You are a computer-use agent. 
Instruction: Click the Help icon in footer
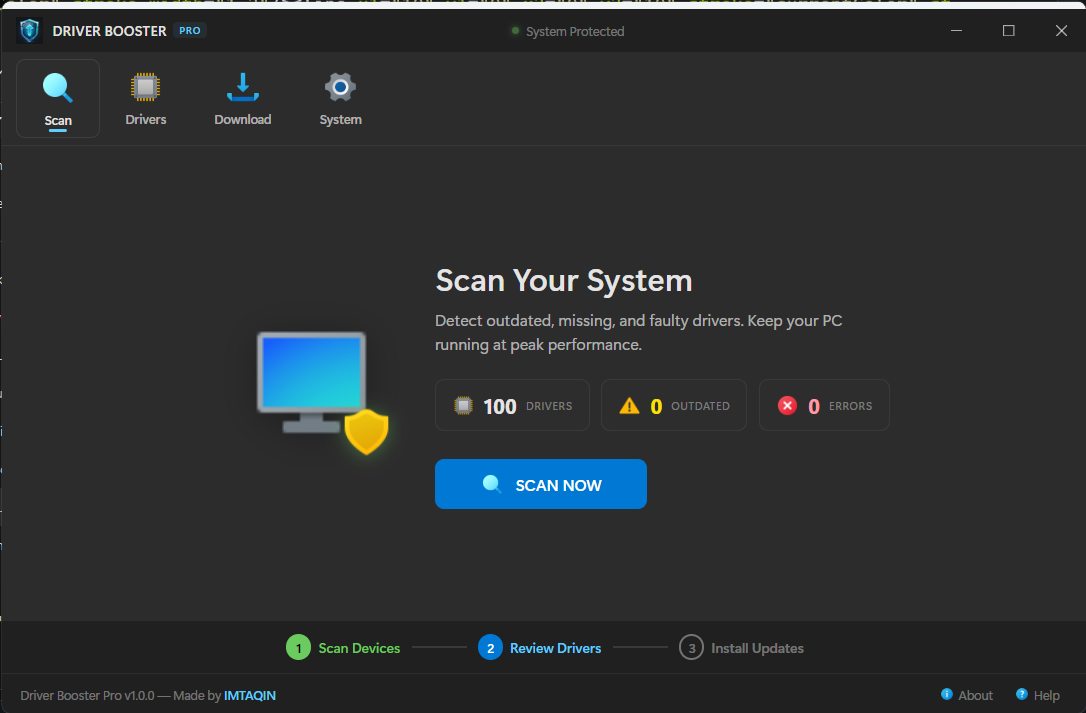coord(1021,694)
